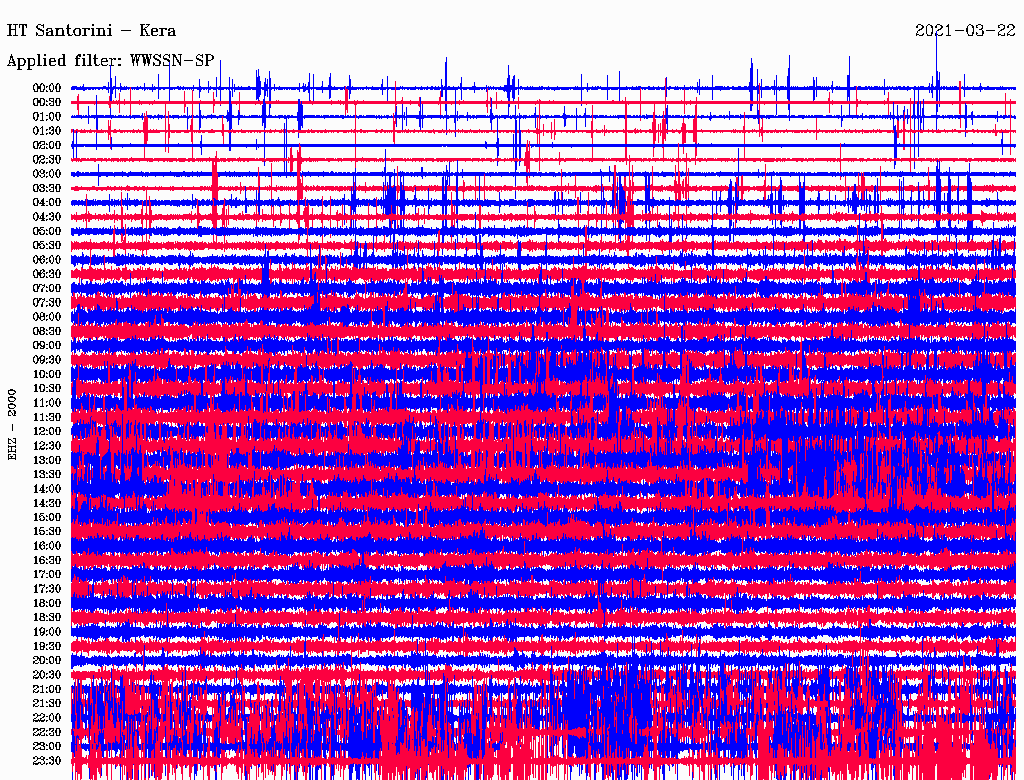Screen dimensions: 1024x780
Task: Select the 17:30 time row label
Action: (47, 589)
